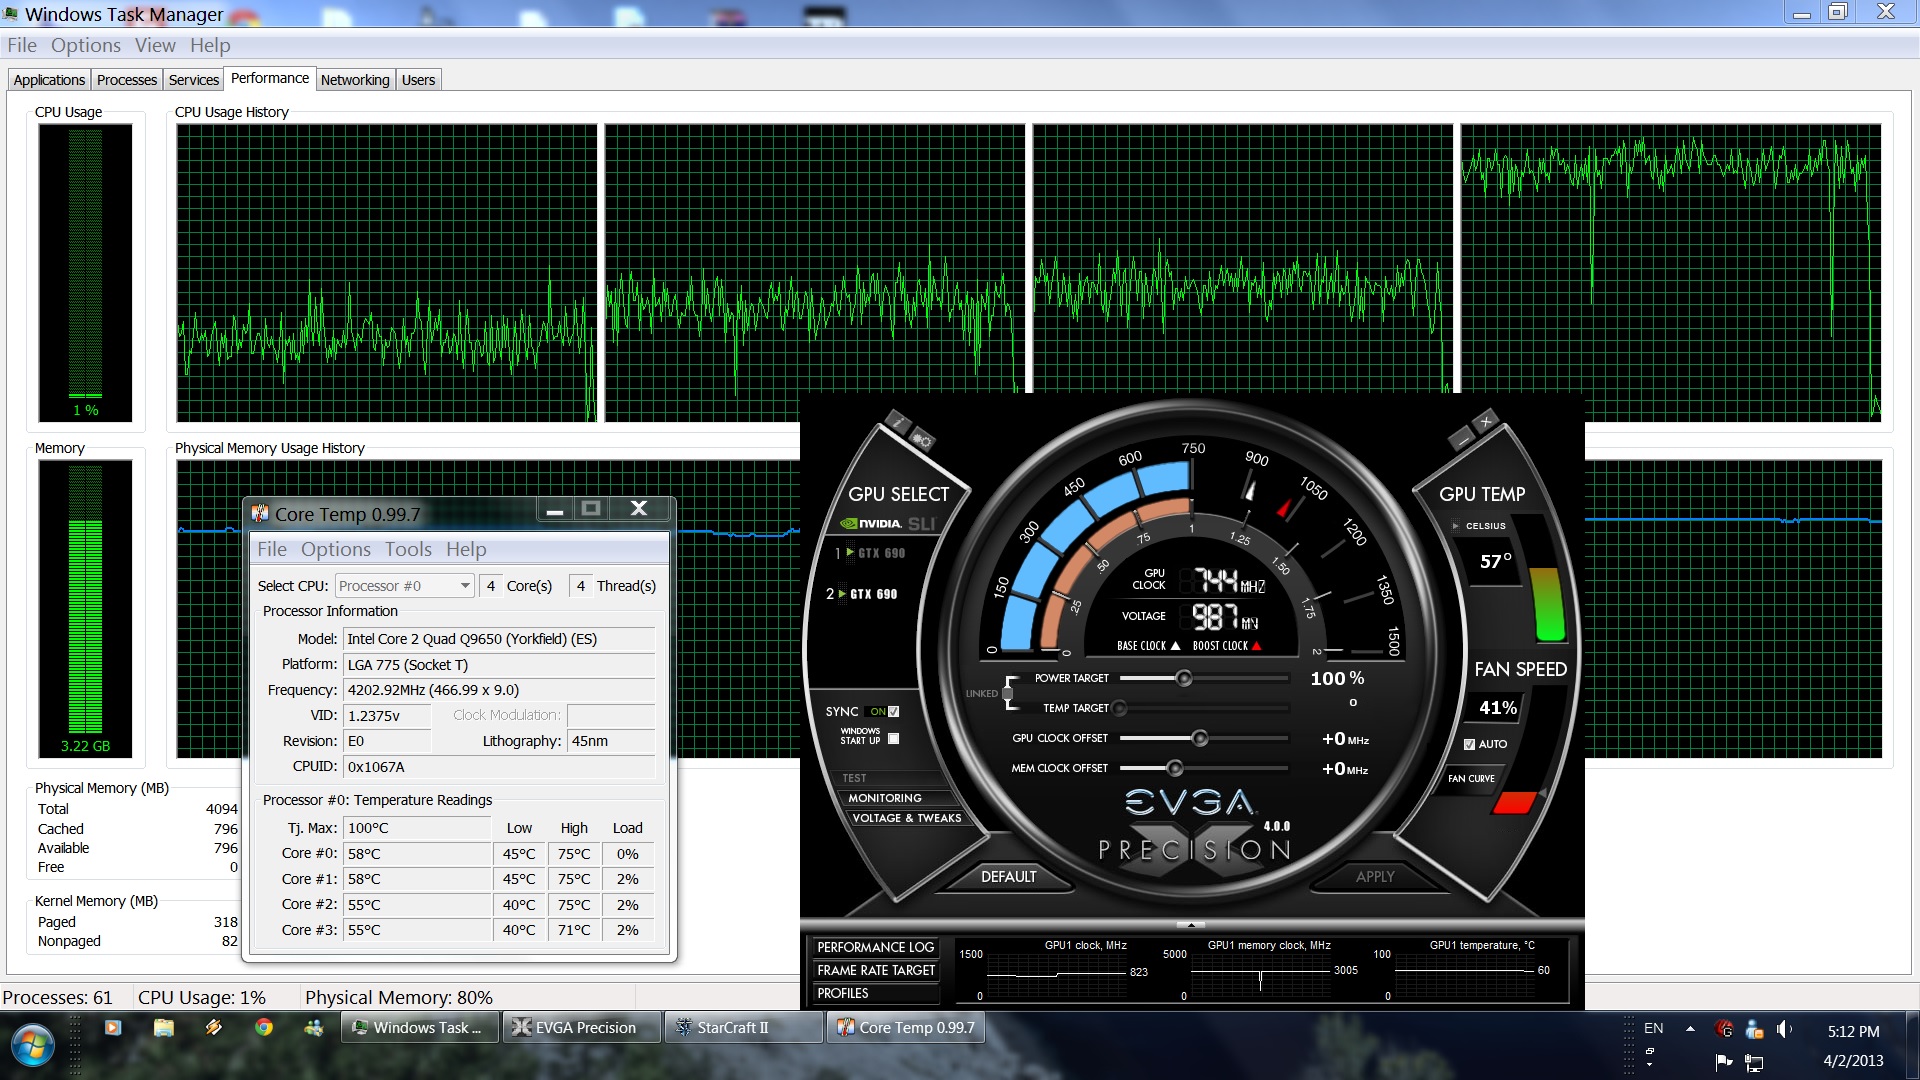1920x1080 pixels.
Task: Uncheck the fan speed AUTO checkbox
Action: [x=1469, y=744]
